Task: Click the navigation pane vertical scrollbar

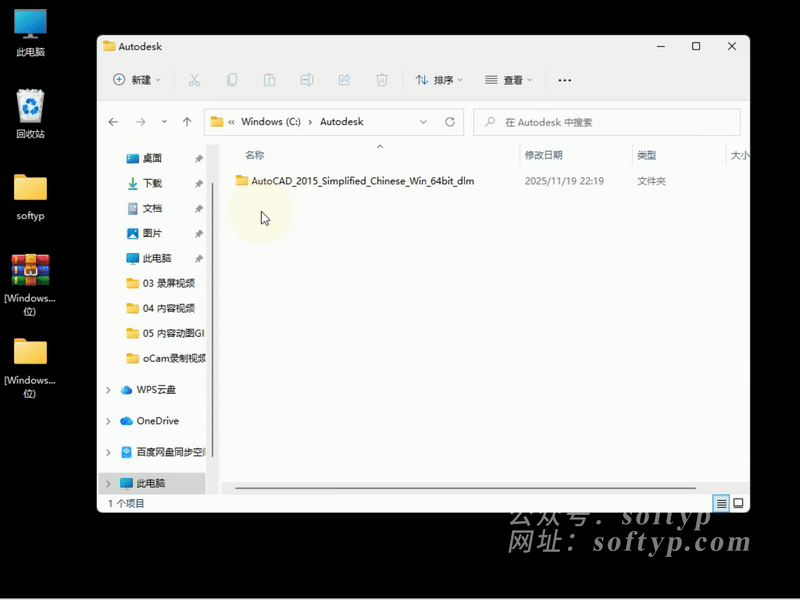Action: pos(212,320)
